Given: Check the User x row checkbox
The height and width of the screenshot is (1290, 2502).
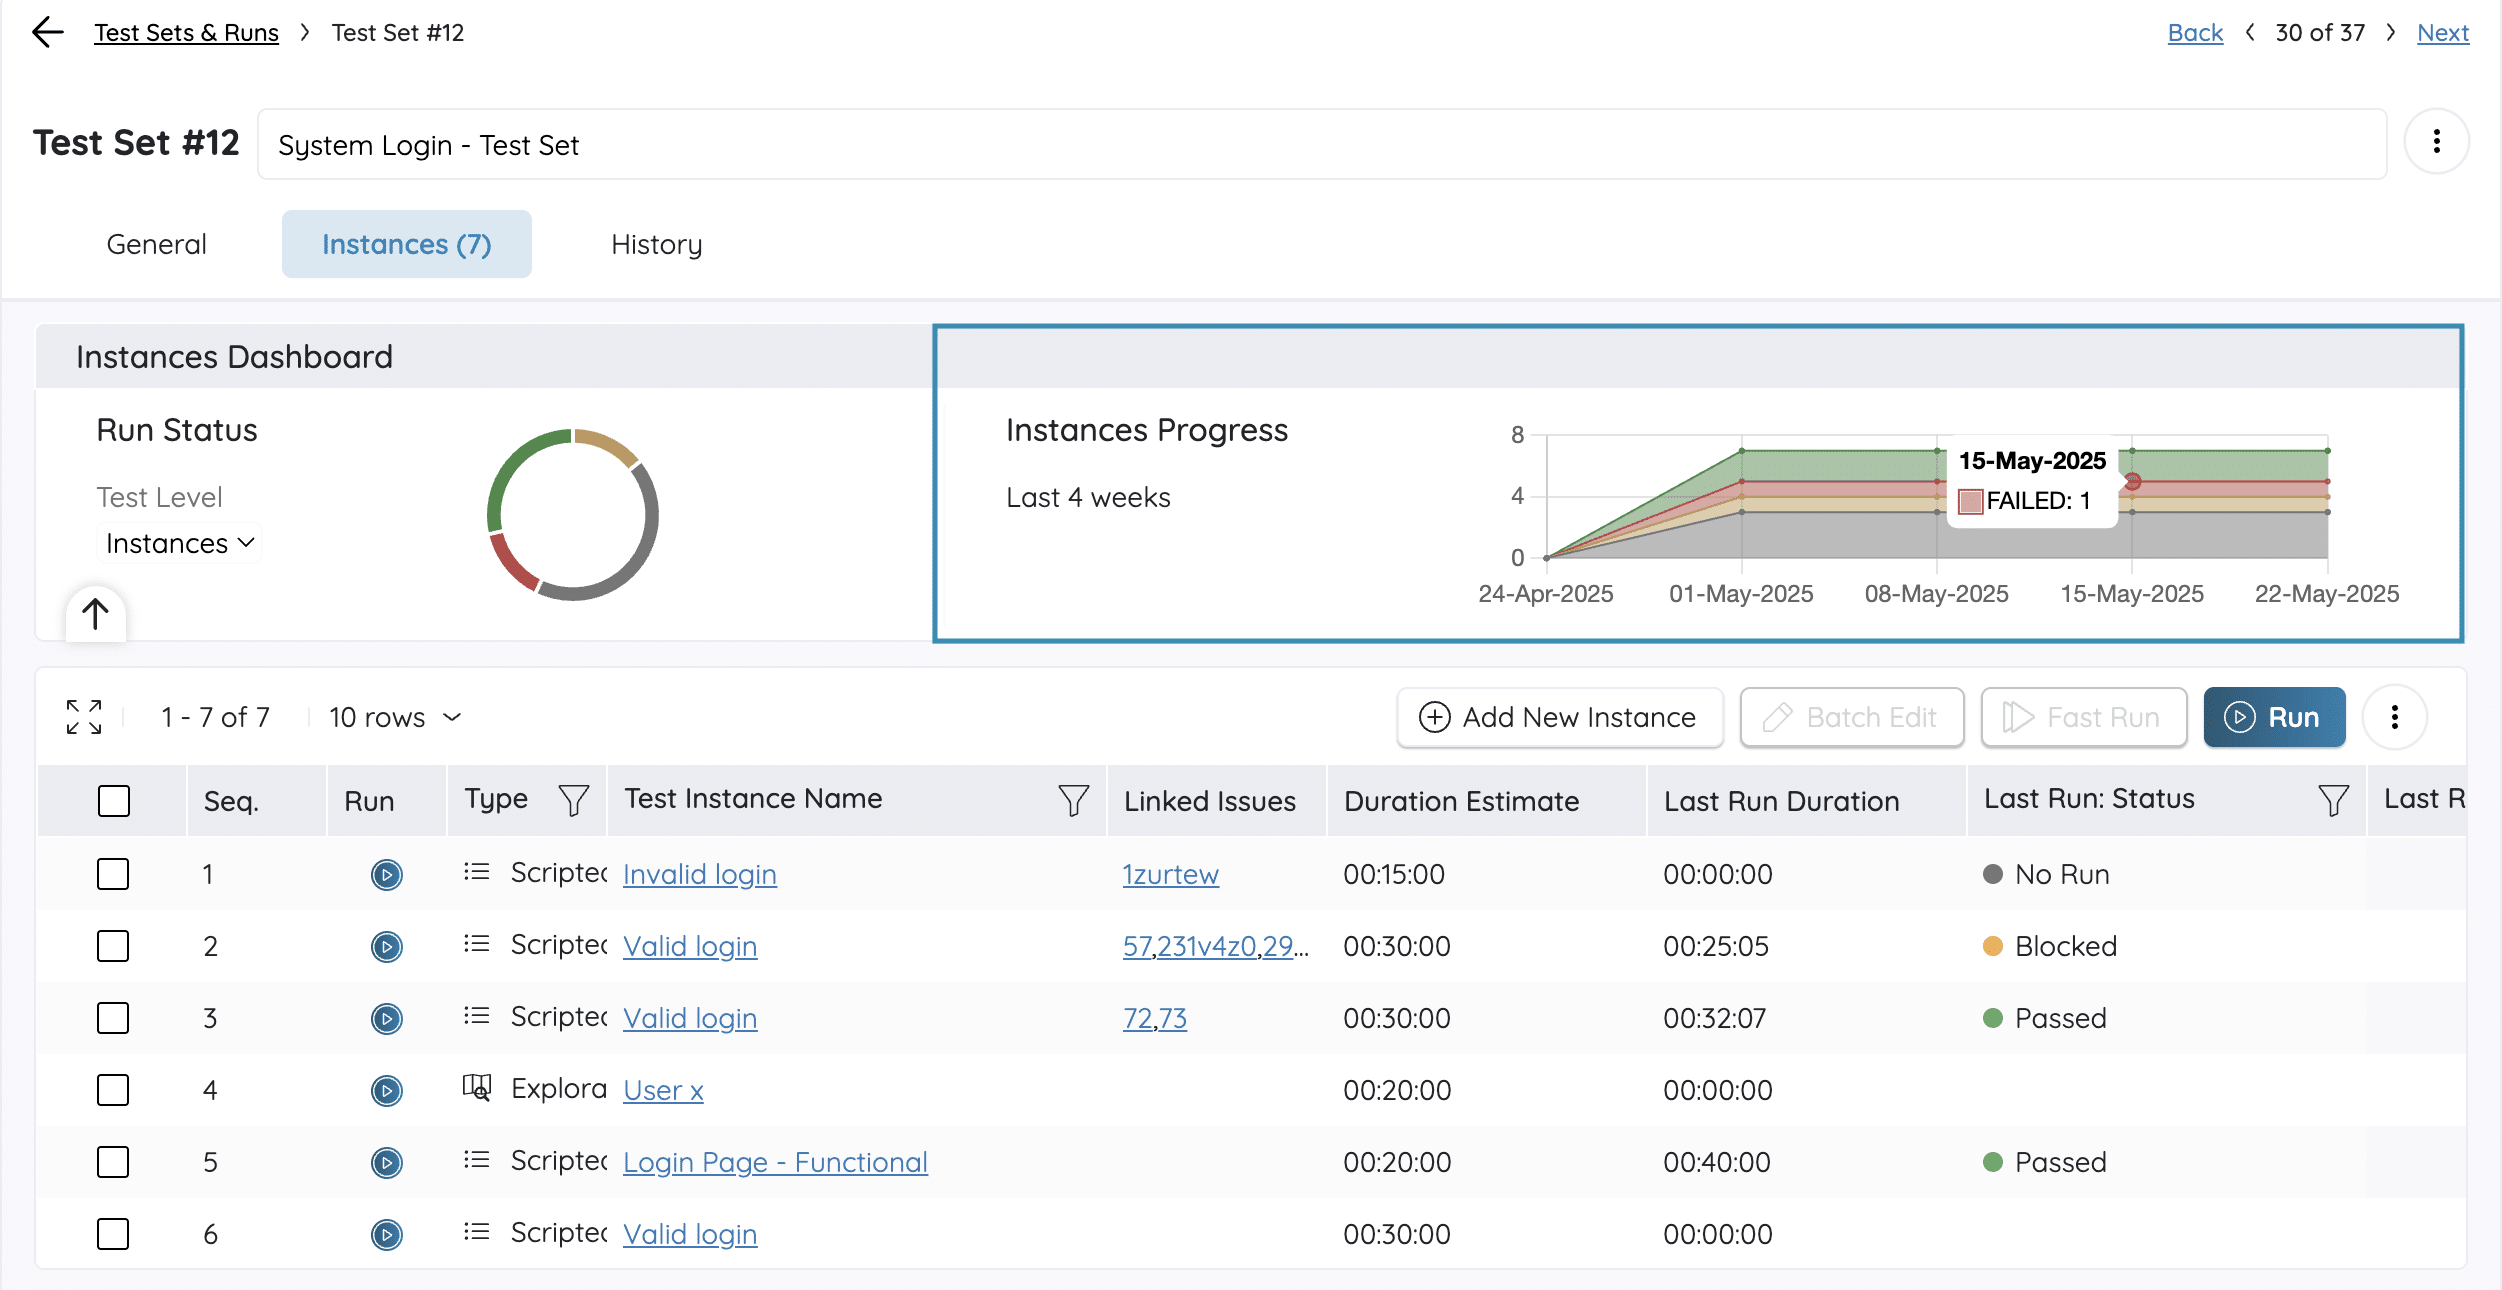Looking at the screenshot, I should pos(113,1090).
